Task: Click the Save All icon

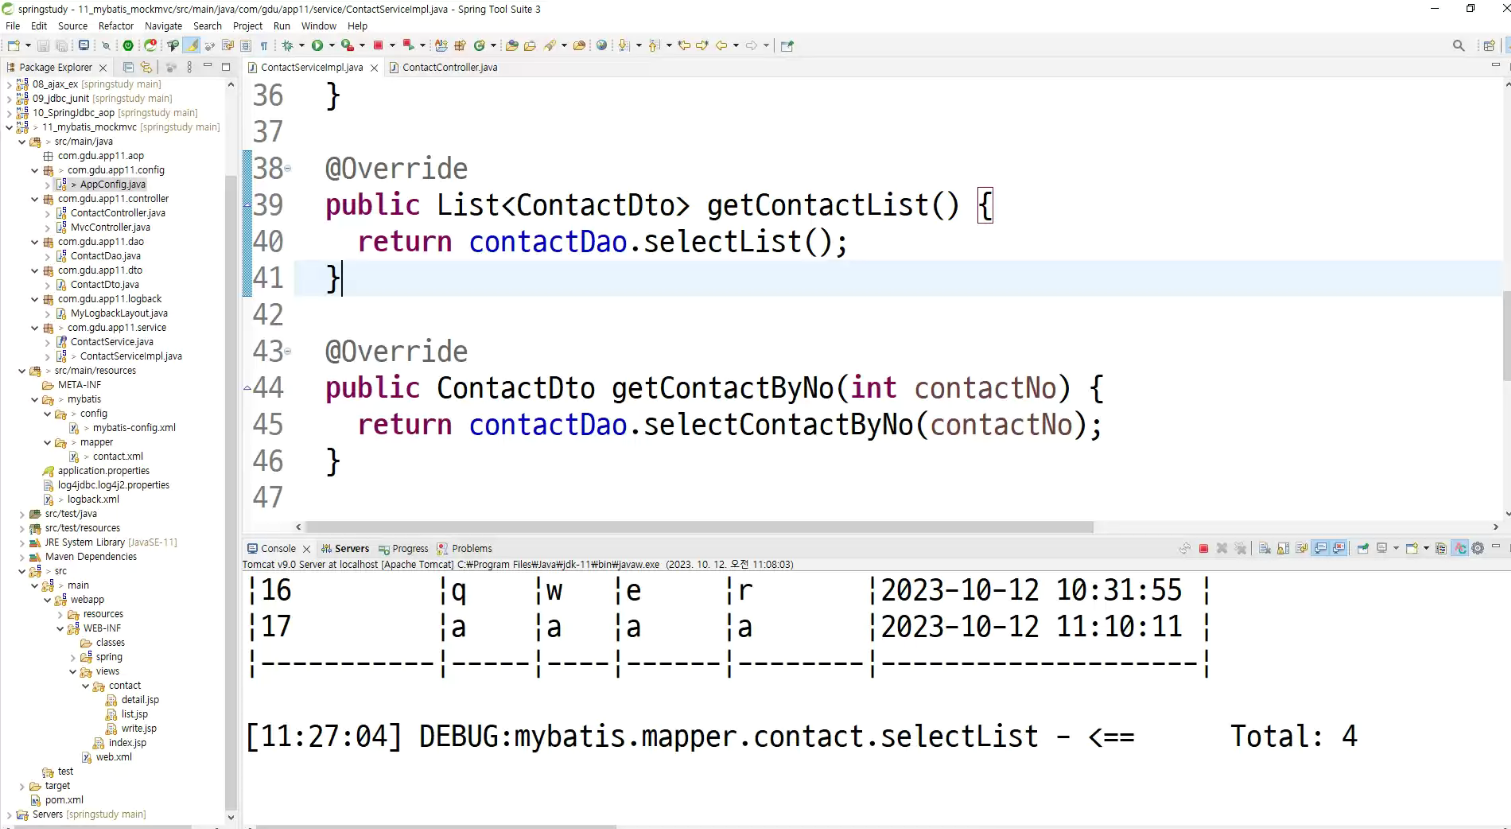Action: tap(61, 45)
